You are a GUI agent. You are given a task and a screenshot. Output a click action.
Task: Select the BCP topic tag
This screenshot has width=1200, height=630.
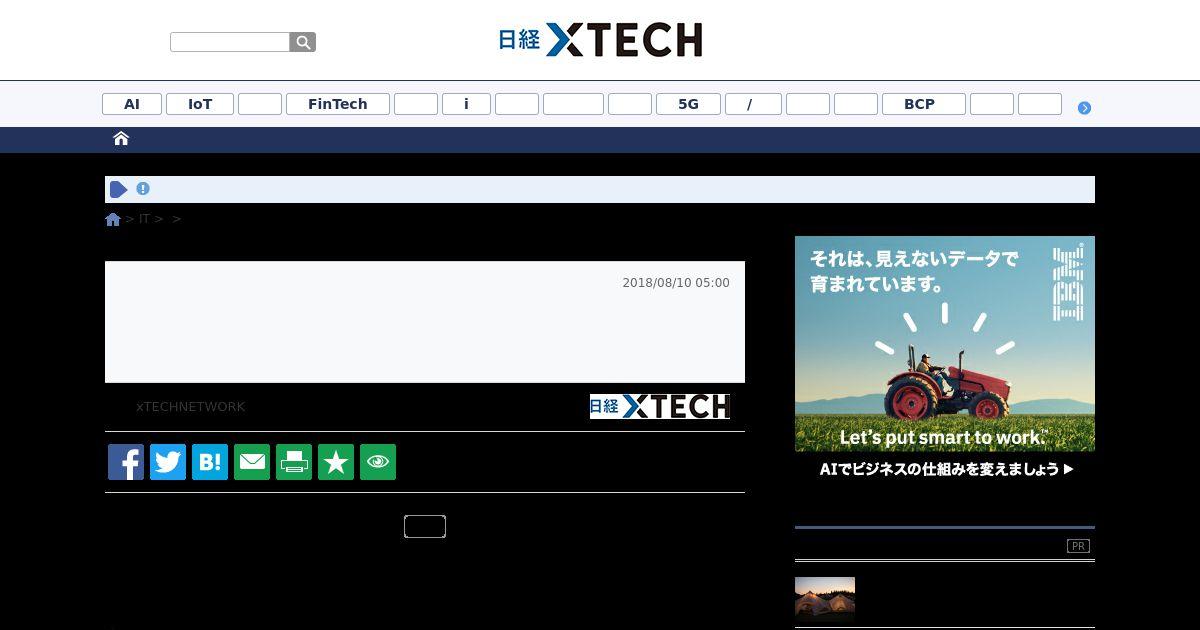tap(924, 104)
